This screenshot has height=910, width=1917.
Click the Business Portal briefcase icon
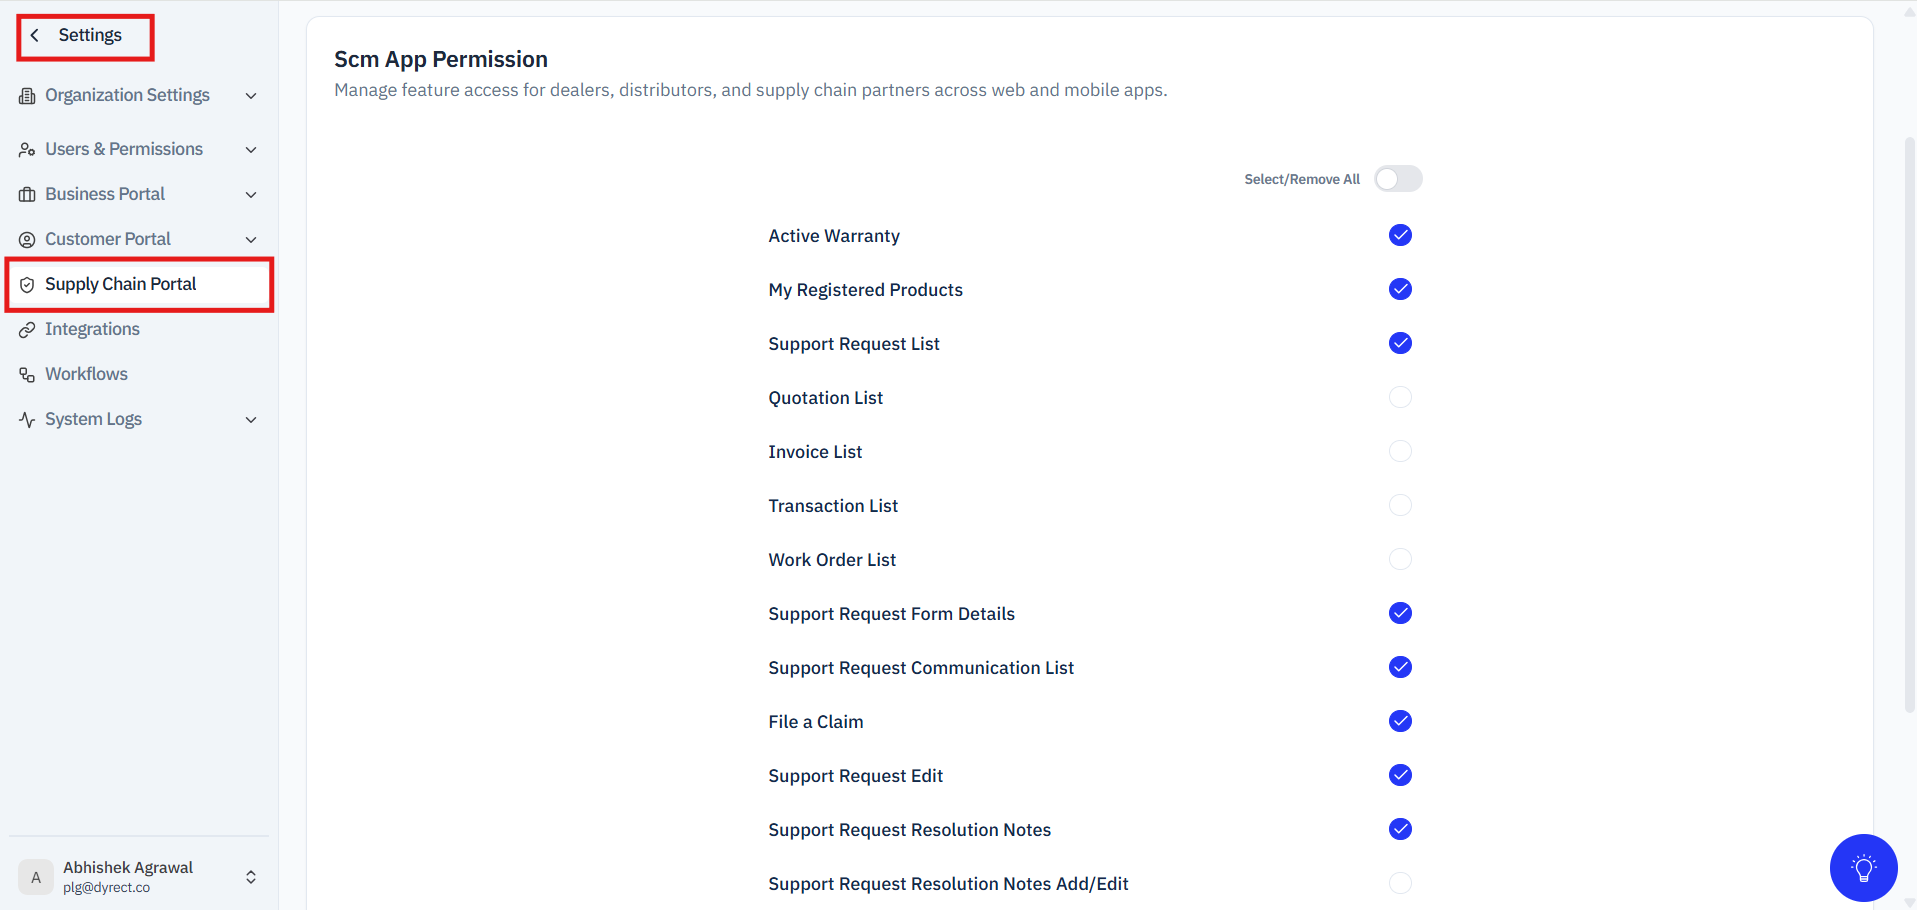pos(27,195)
